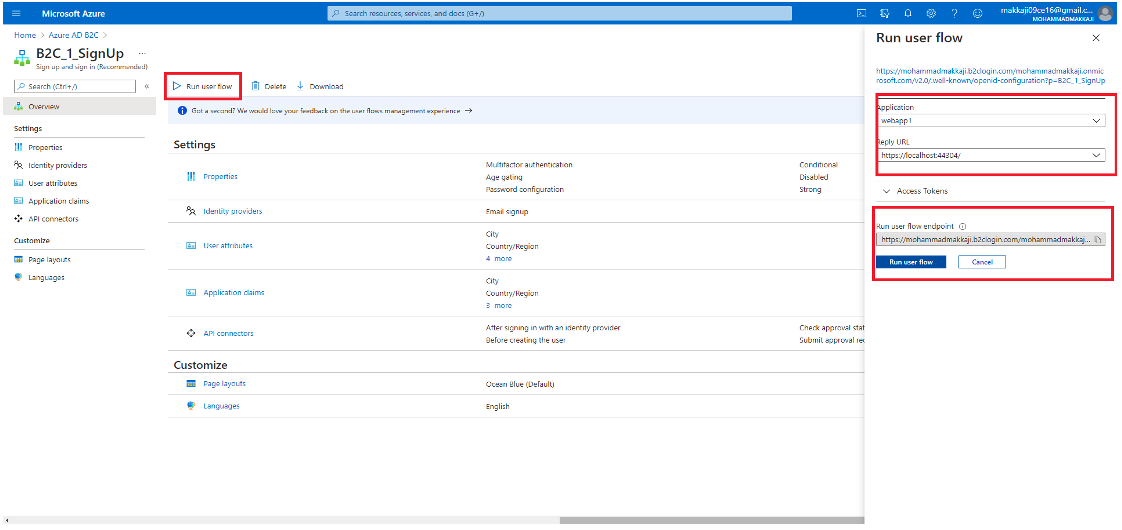Image resolution: width=1122 pixels, height=530 pixels.
Task: Click the blue Run user flow button
Action: [x=911, y=262]
